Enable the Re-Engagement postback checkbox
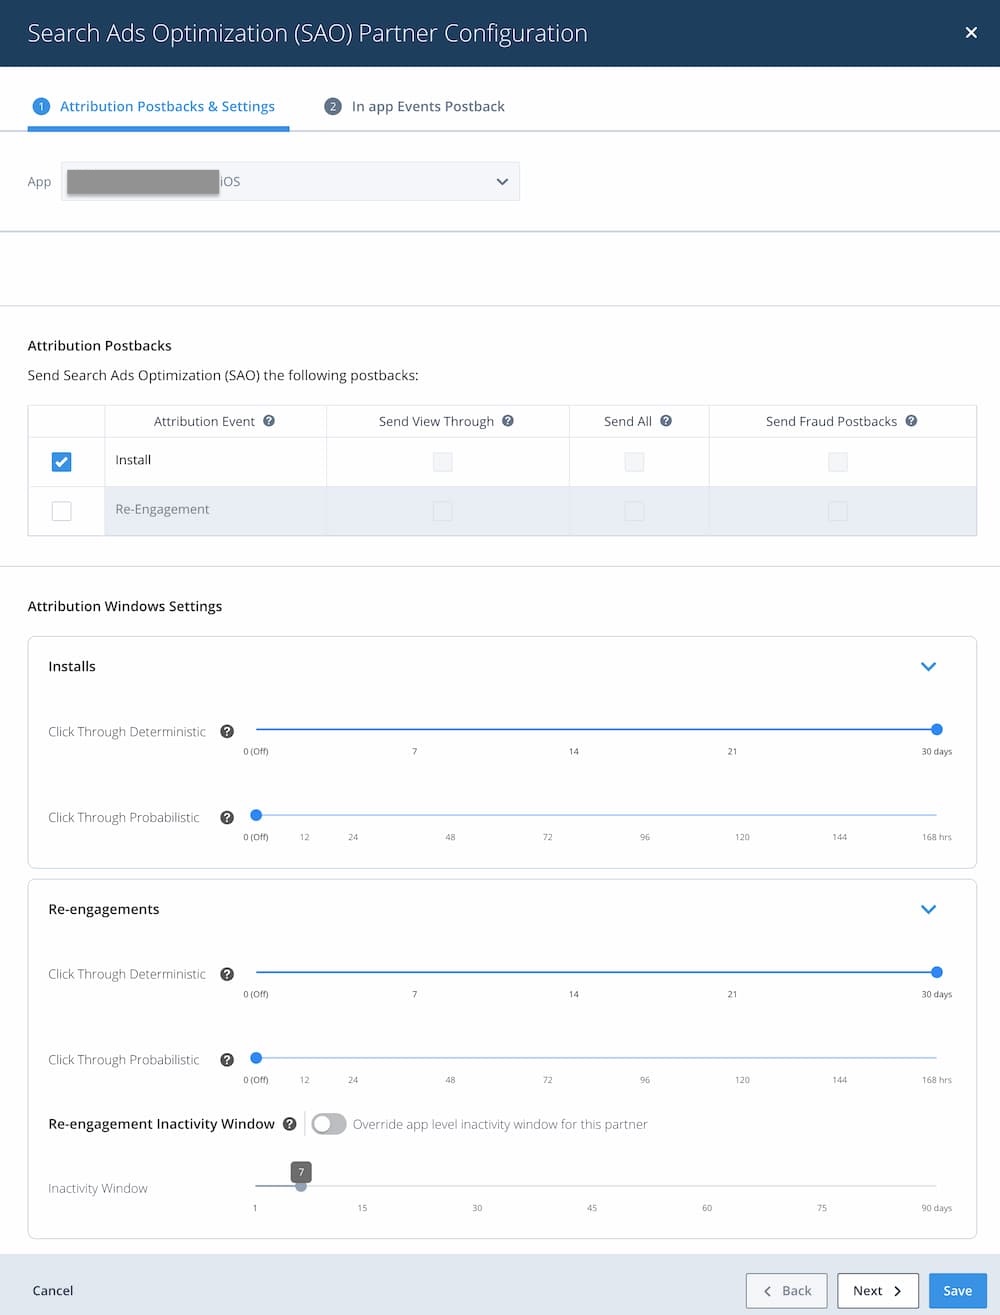 click(x=61, y=510)
